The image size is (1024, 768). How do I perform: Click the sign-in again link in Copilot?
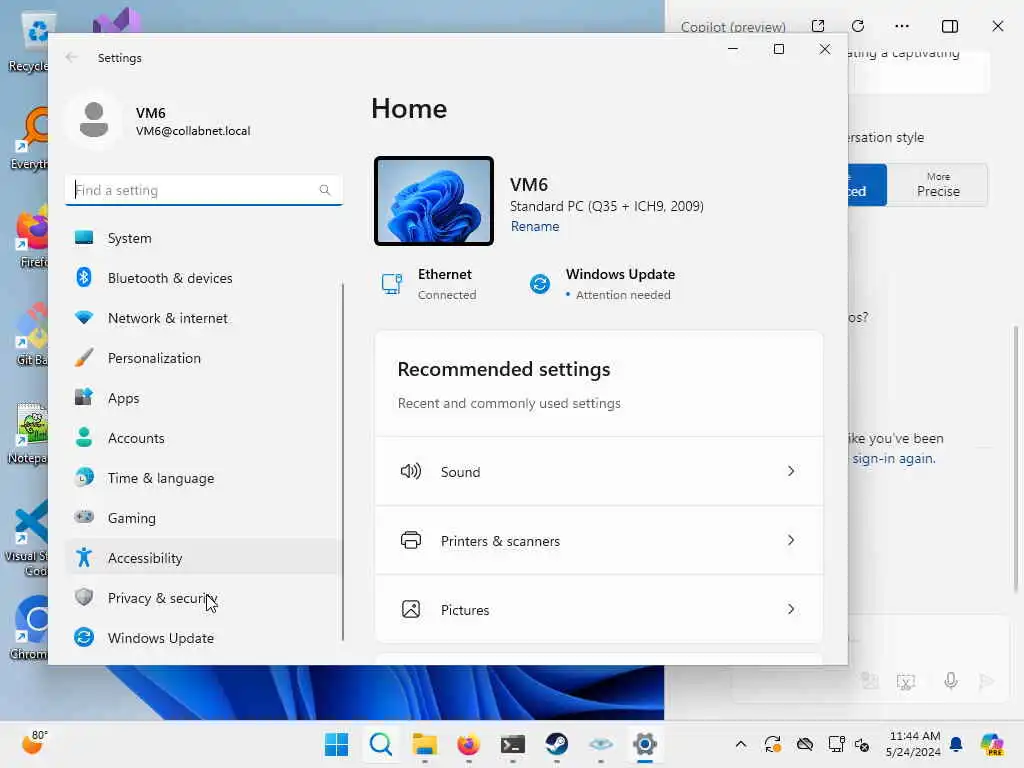click(x=893, y=458)
